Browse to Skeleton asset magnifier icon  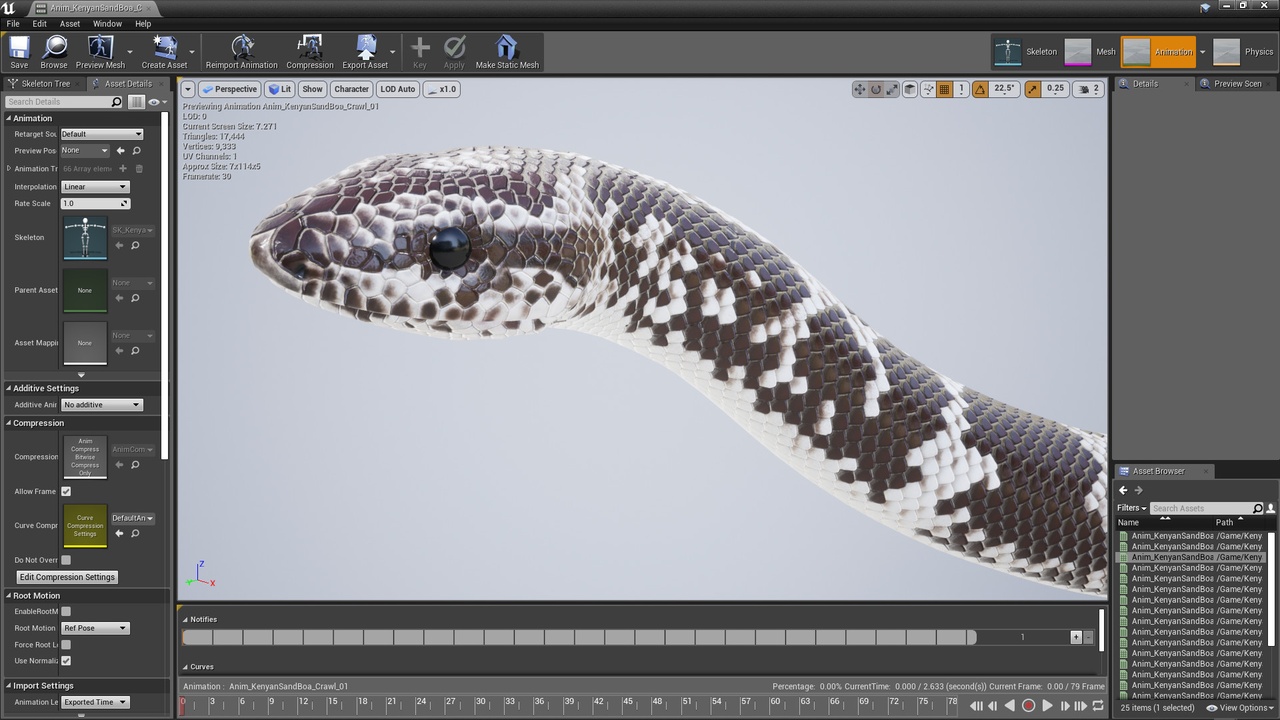pyautogui.click(x=135, y=245)
